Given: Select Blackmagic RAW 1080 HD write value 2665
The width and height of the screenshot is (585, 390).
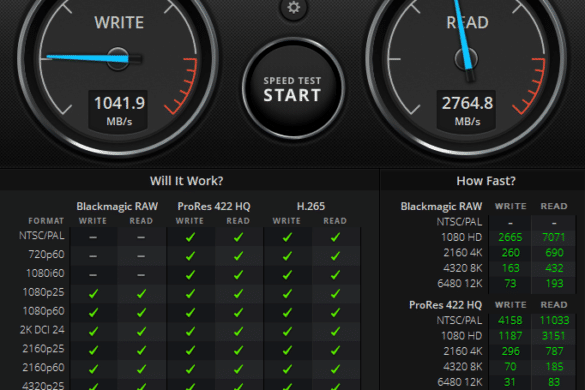Looking at the screenshot, I should click(510, 237).
